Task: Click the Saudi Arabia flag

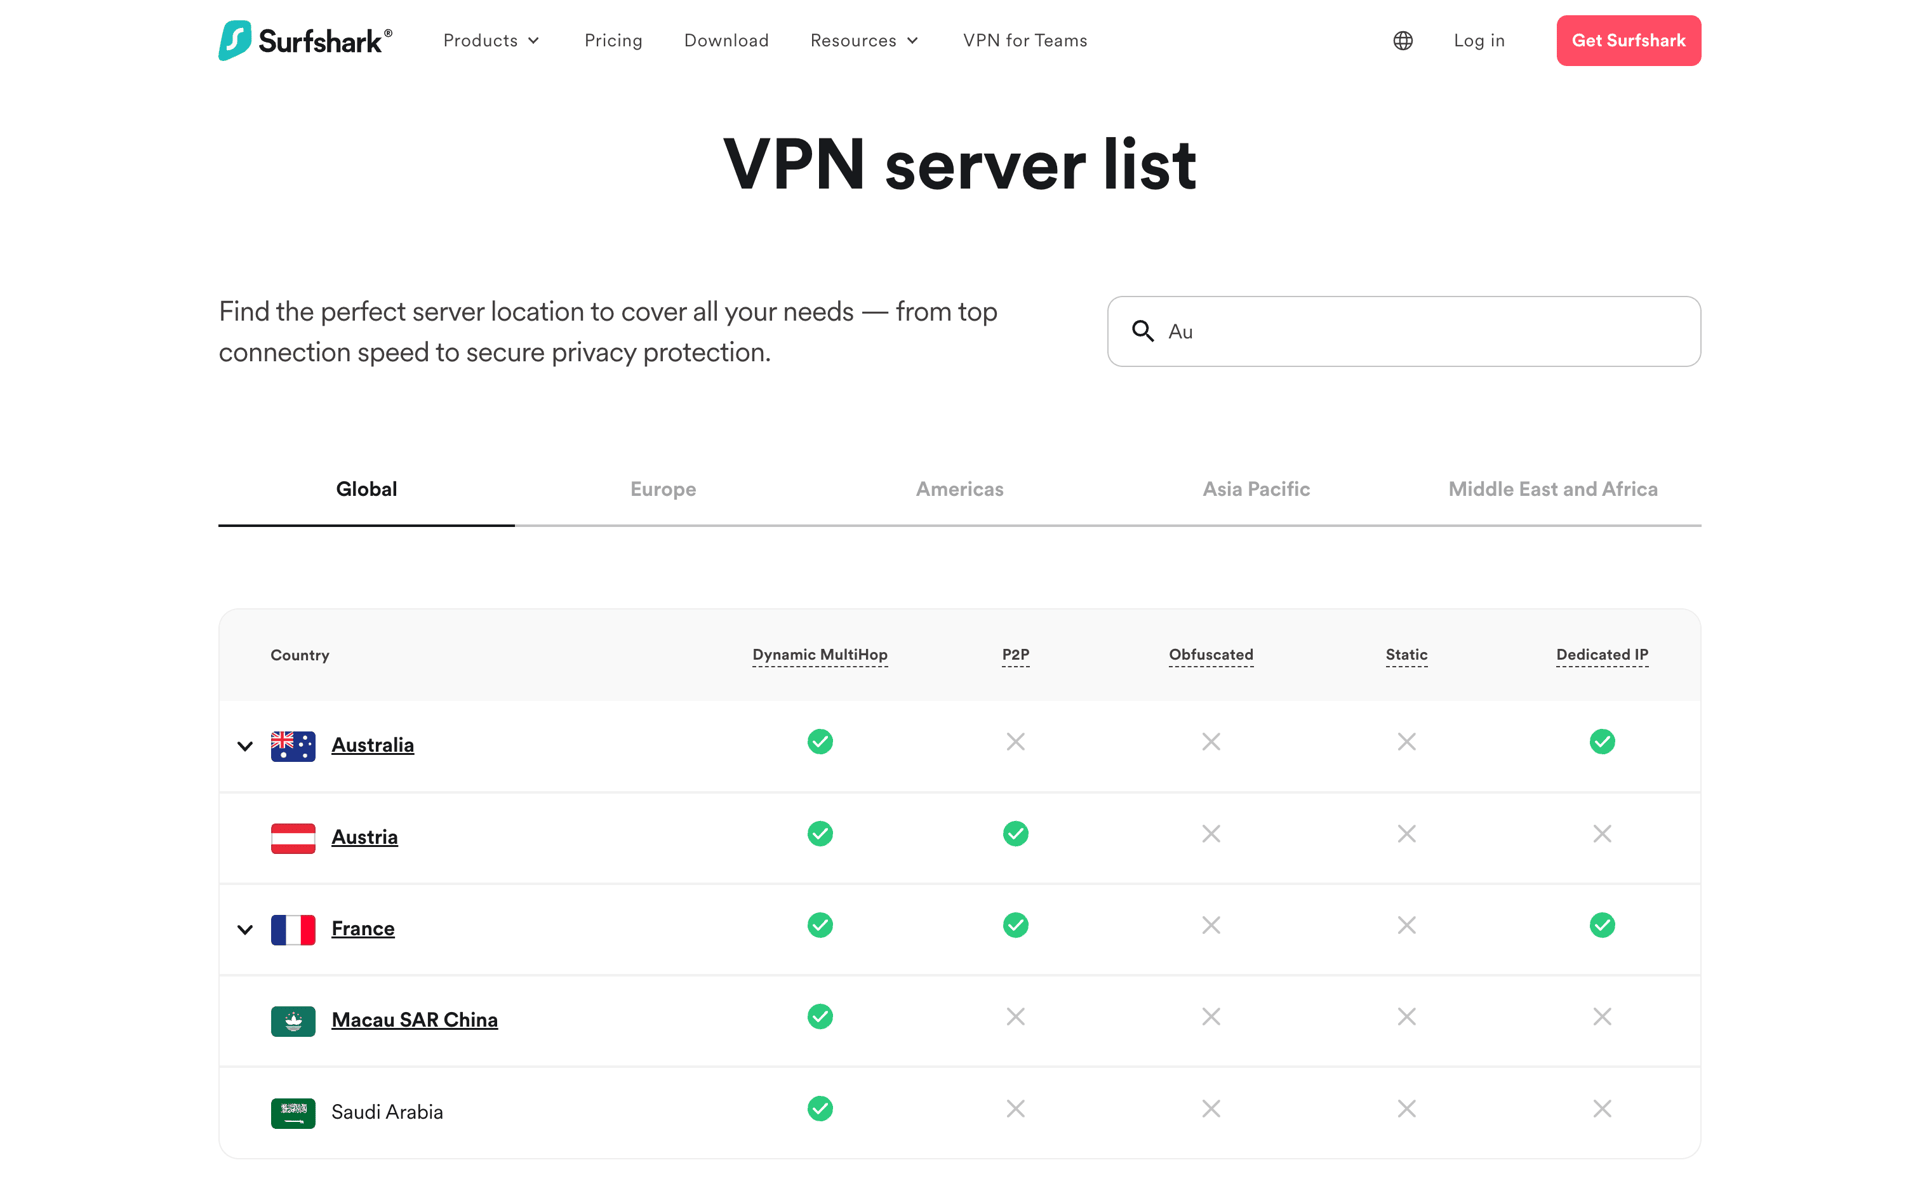Action: point(293,1113)
